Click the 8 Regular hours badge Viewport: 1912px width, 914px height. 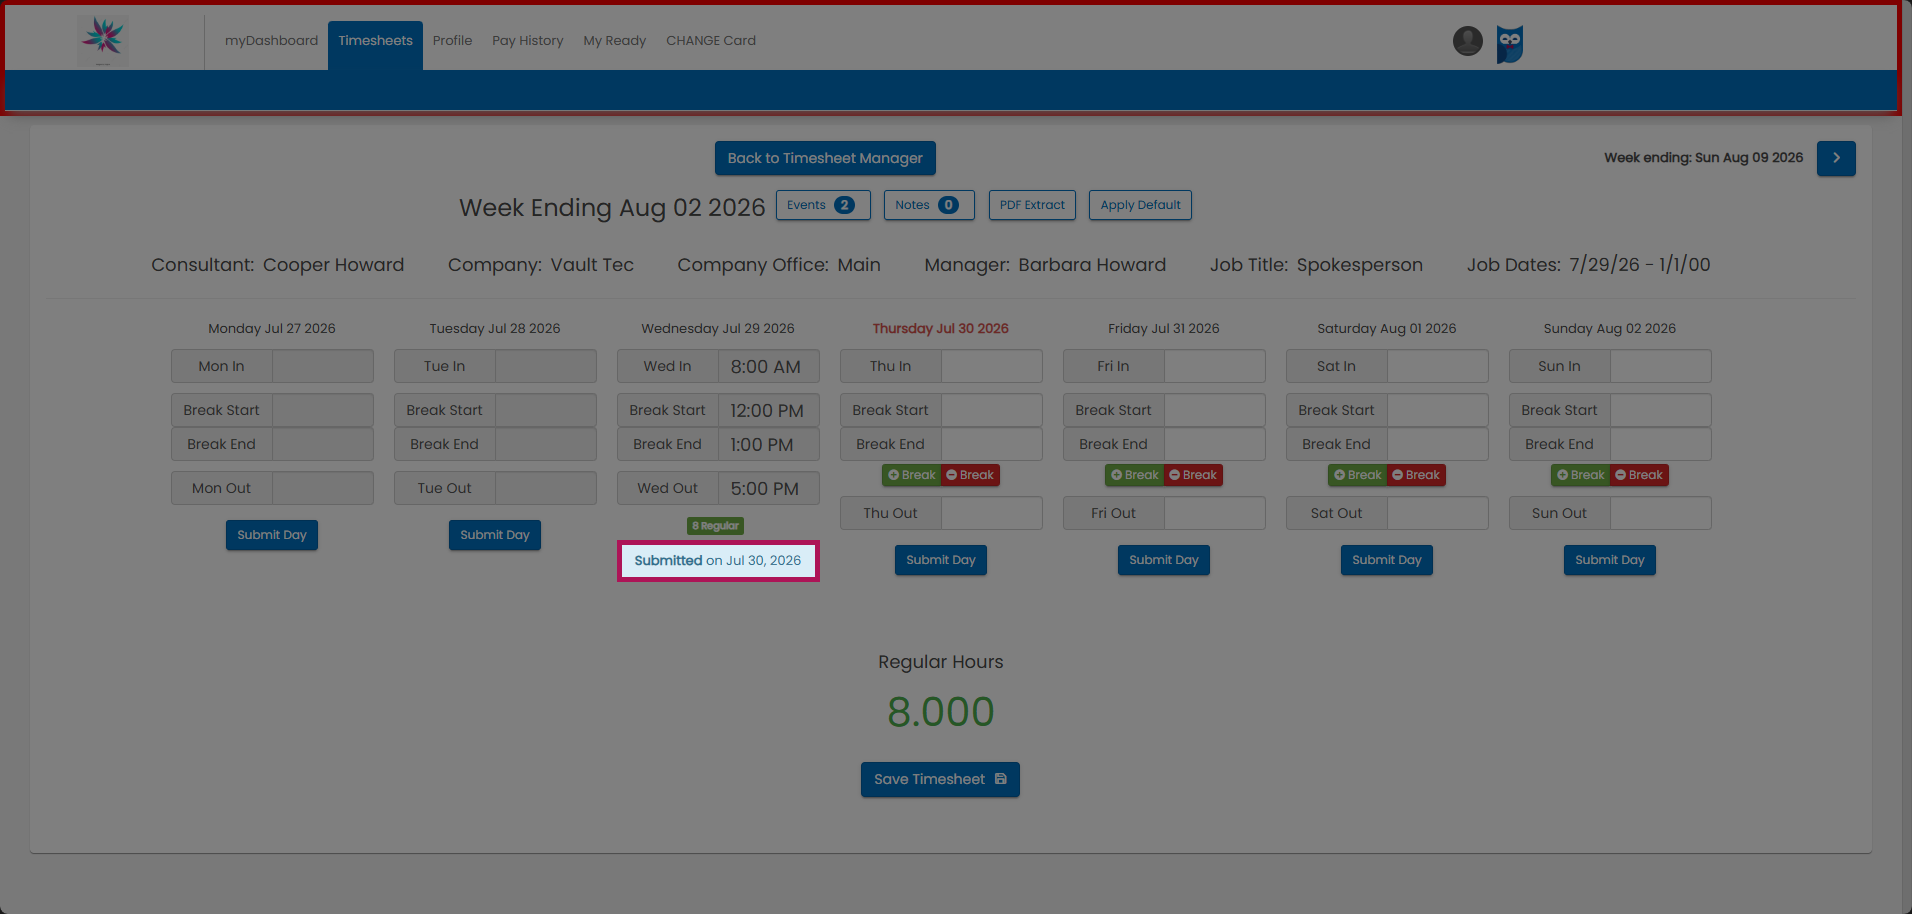coord(716,526)
